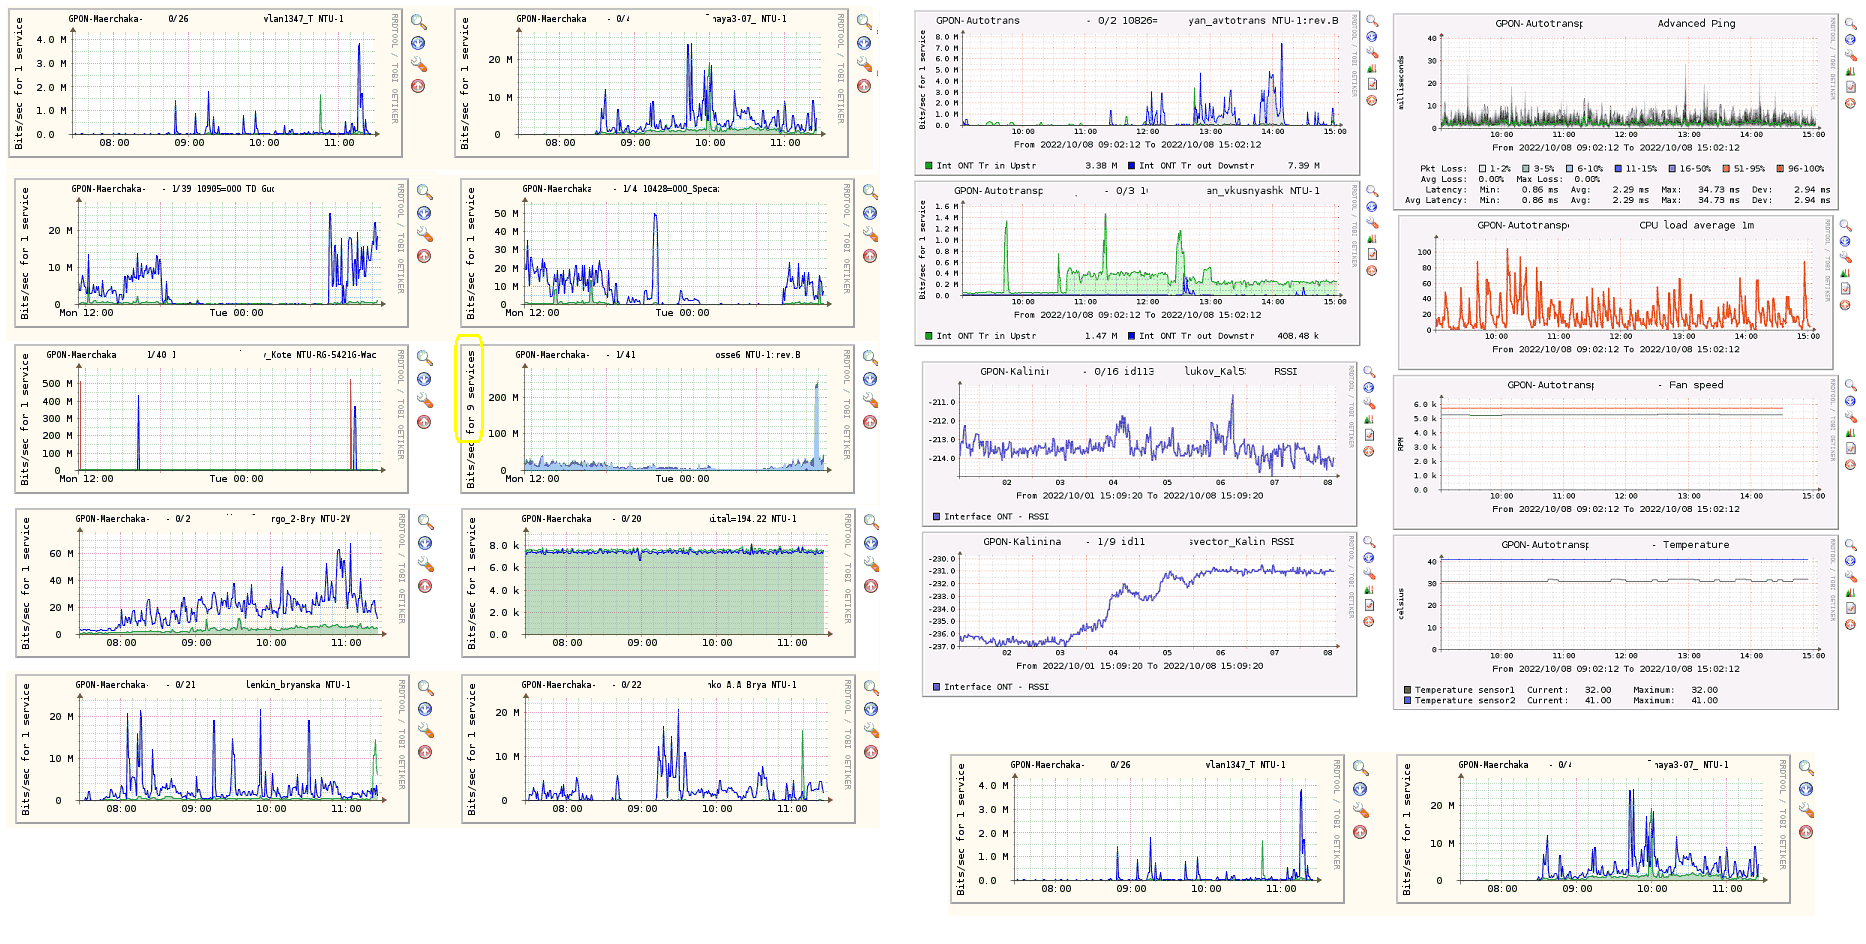Image resolution: width=1866 pixels, height=944 pixels.
Task: Open realtime bars icon beside yan_avtotrans graph
Action: tap(1372, 69)
